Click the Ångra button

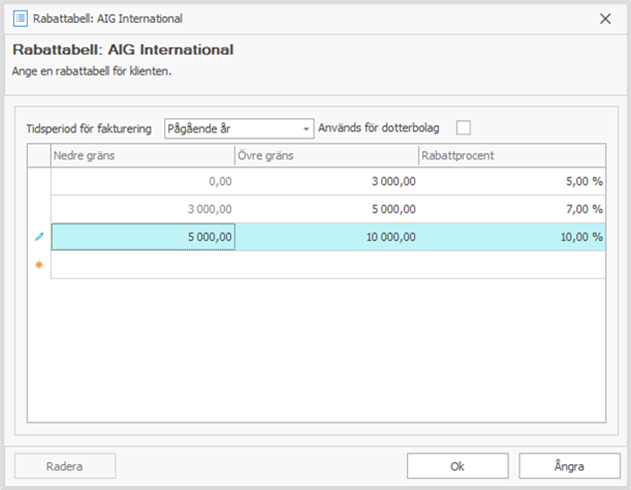pos(569,466)
